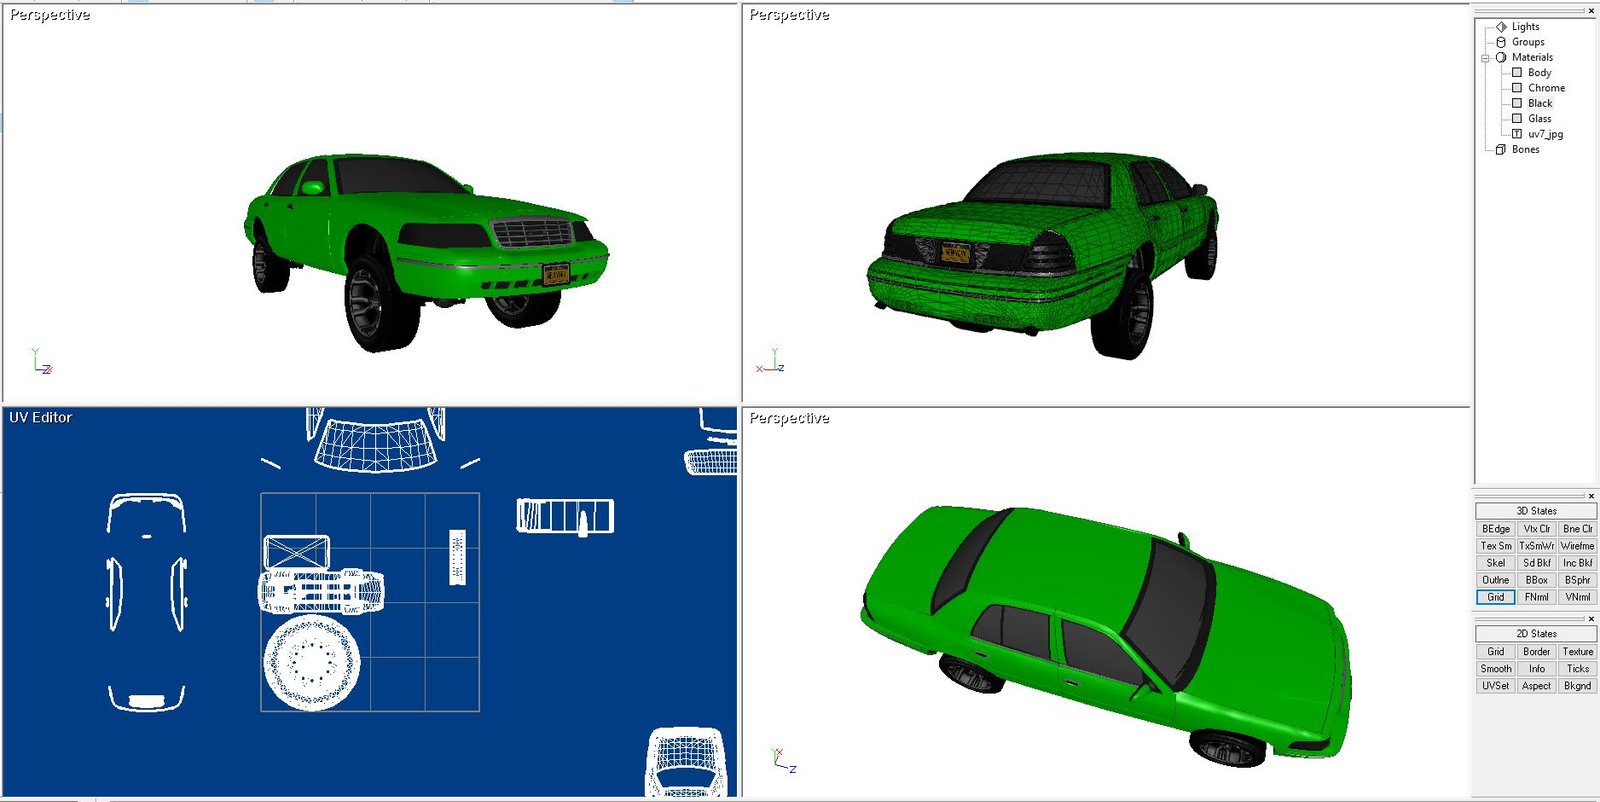Click the Glass material square icon
This screenshot has width=1600, height=802.
1517,118
